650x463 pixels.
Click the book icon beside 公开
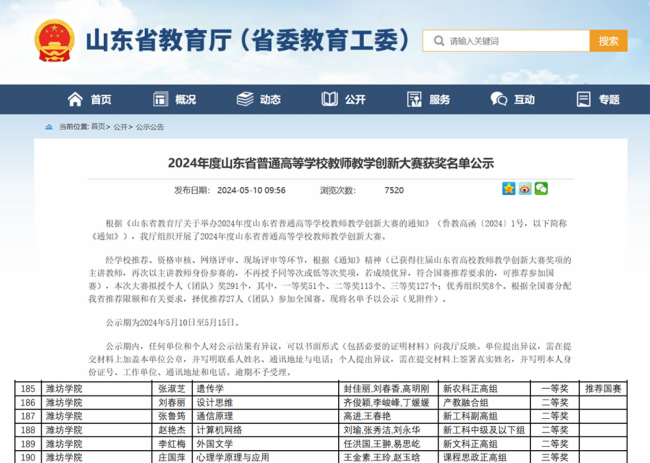(329, 99)
